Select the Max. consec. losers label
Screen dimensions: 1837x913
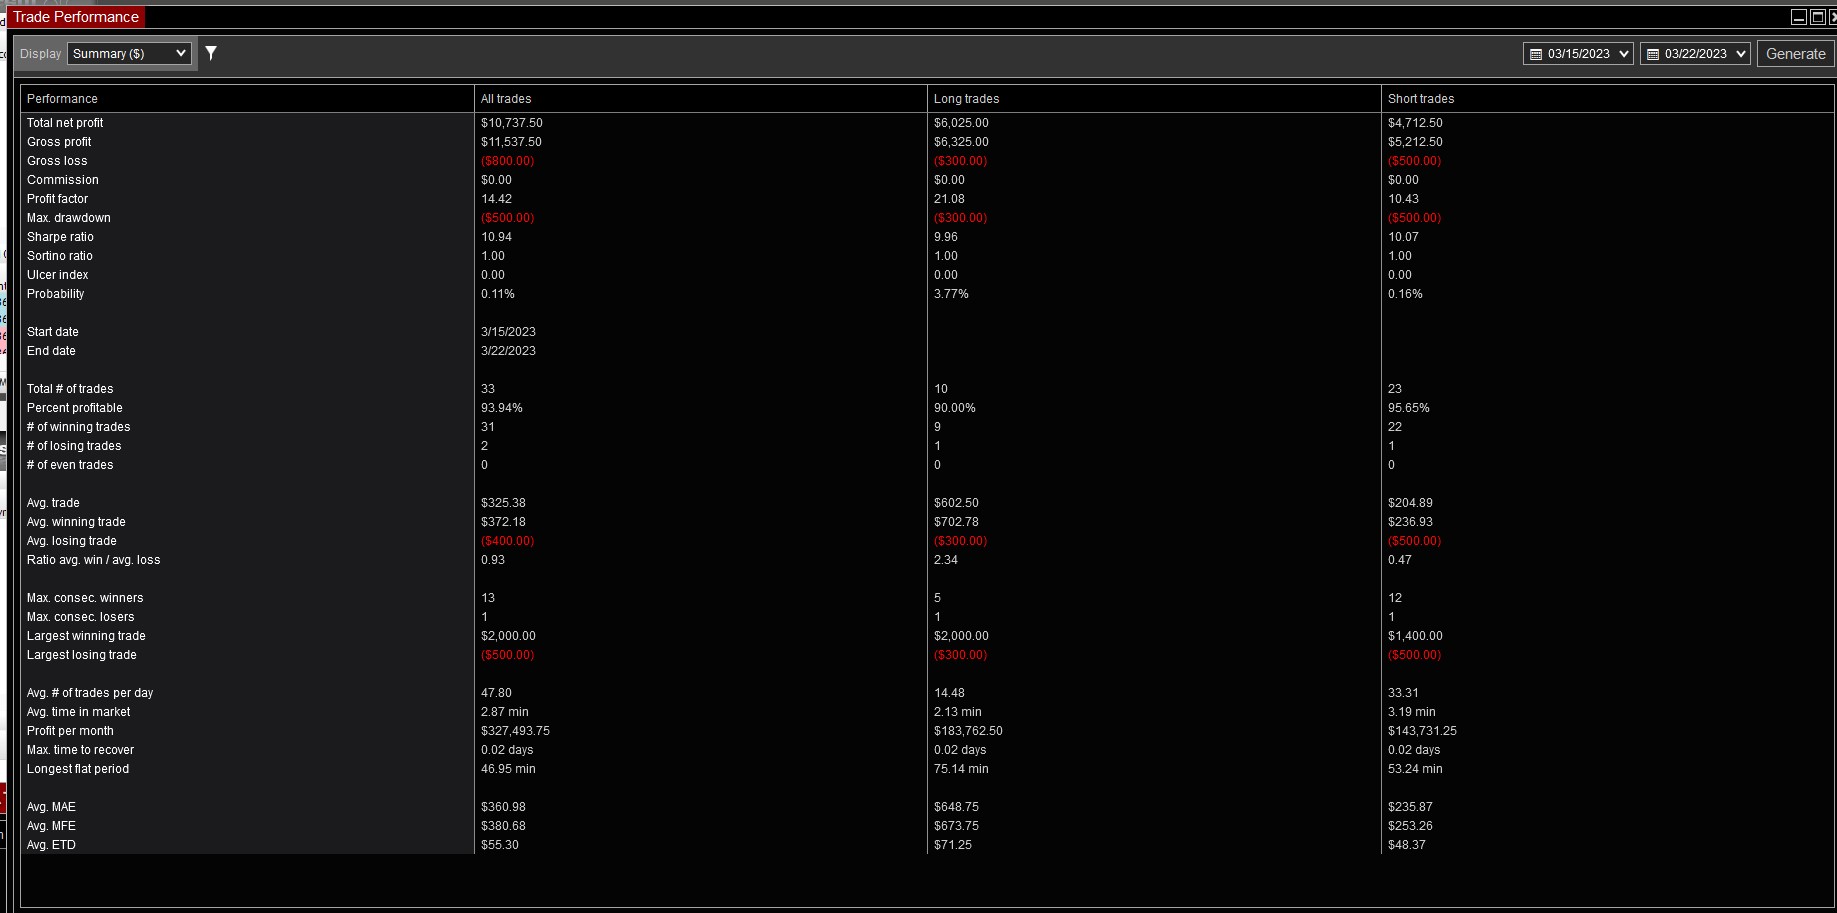[x=81, y=617]
